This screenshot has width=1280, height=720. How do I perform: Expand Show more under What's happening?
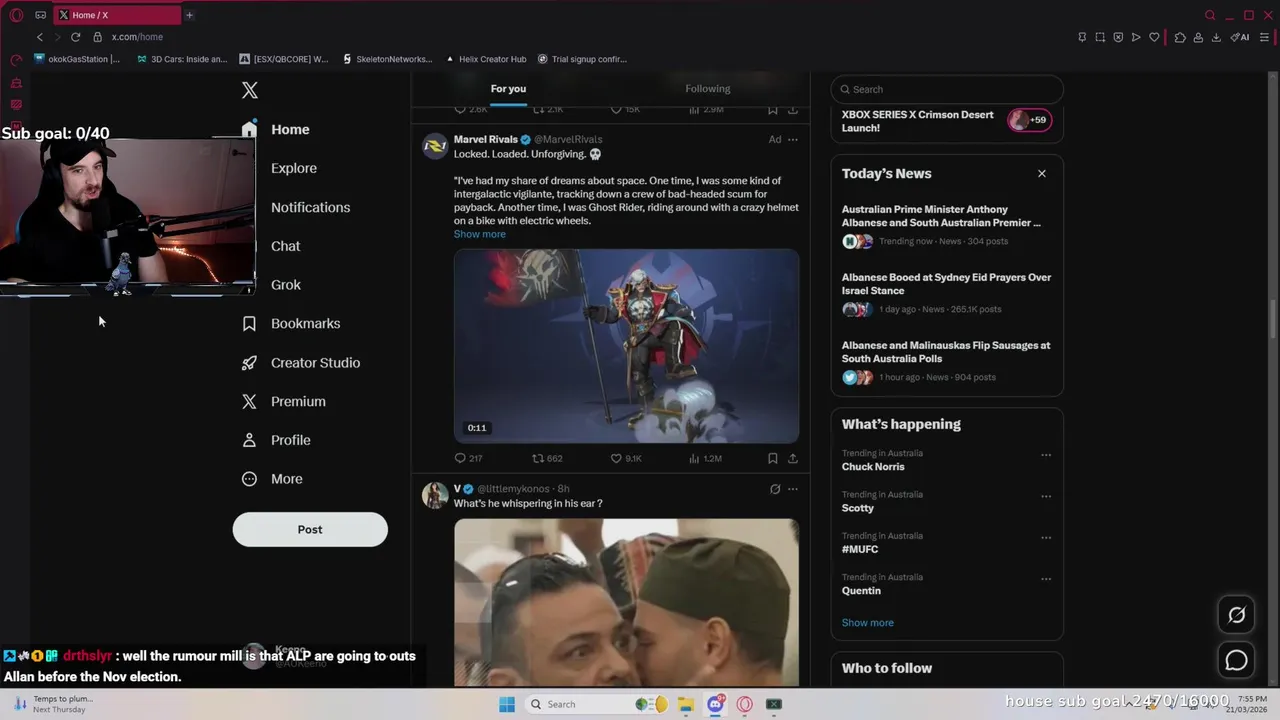tap(868, 622)
